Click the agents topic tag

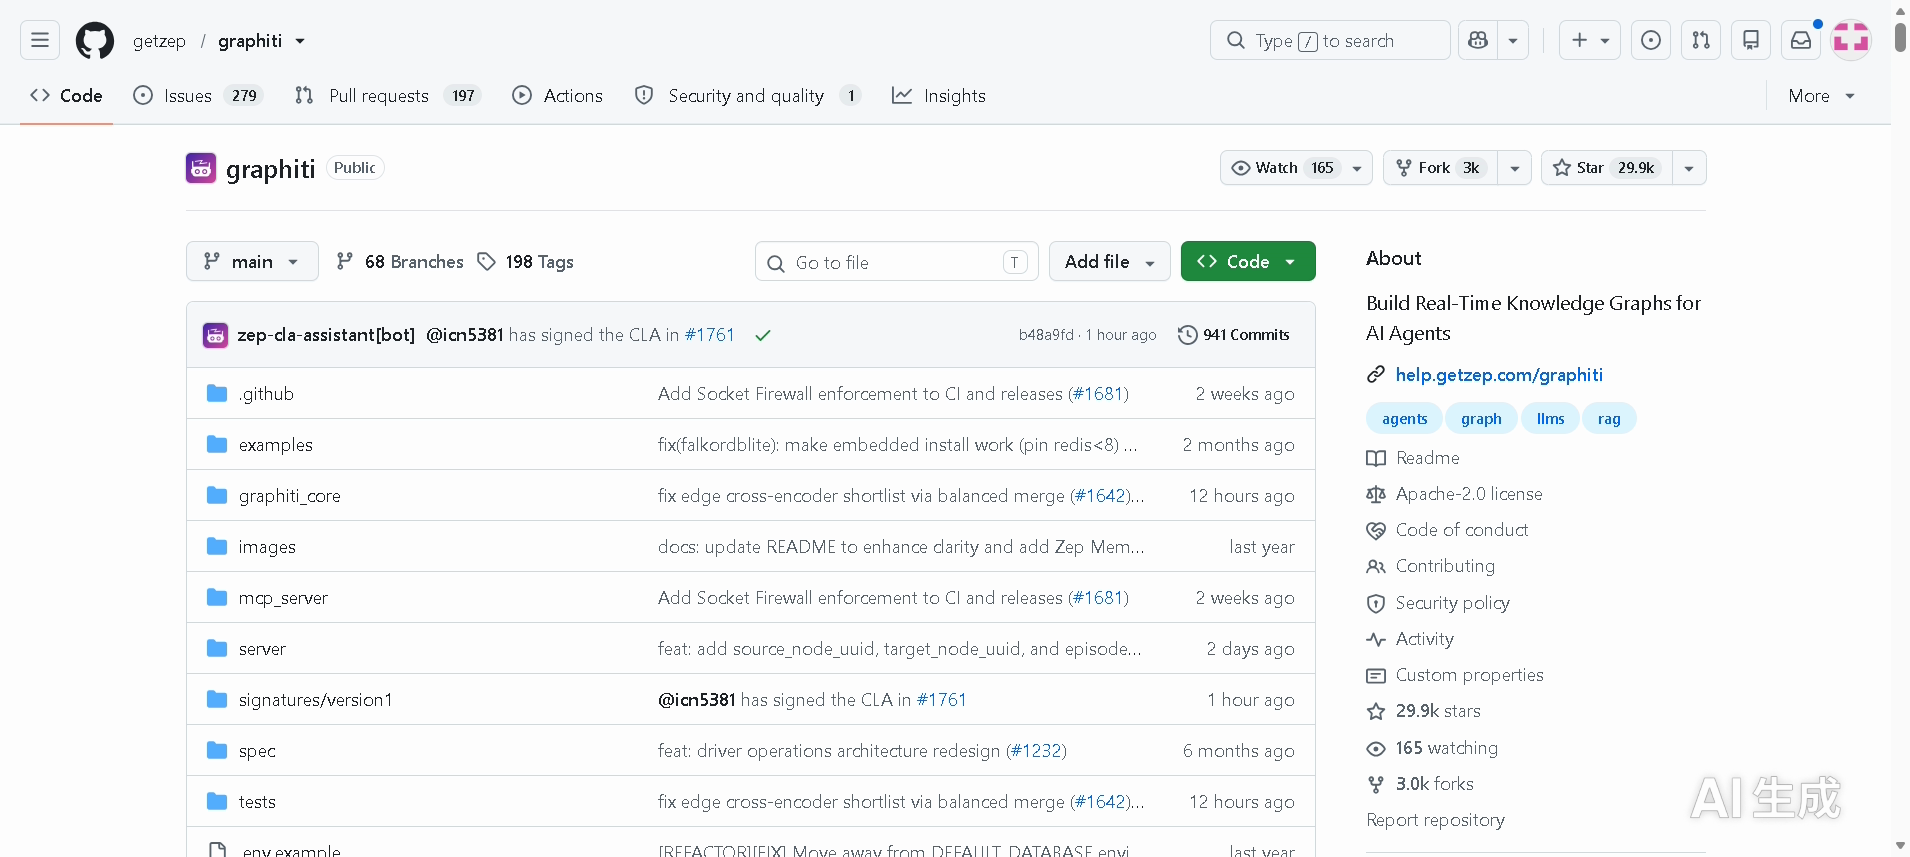point(1404,419)
